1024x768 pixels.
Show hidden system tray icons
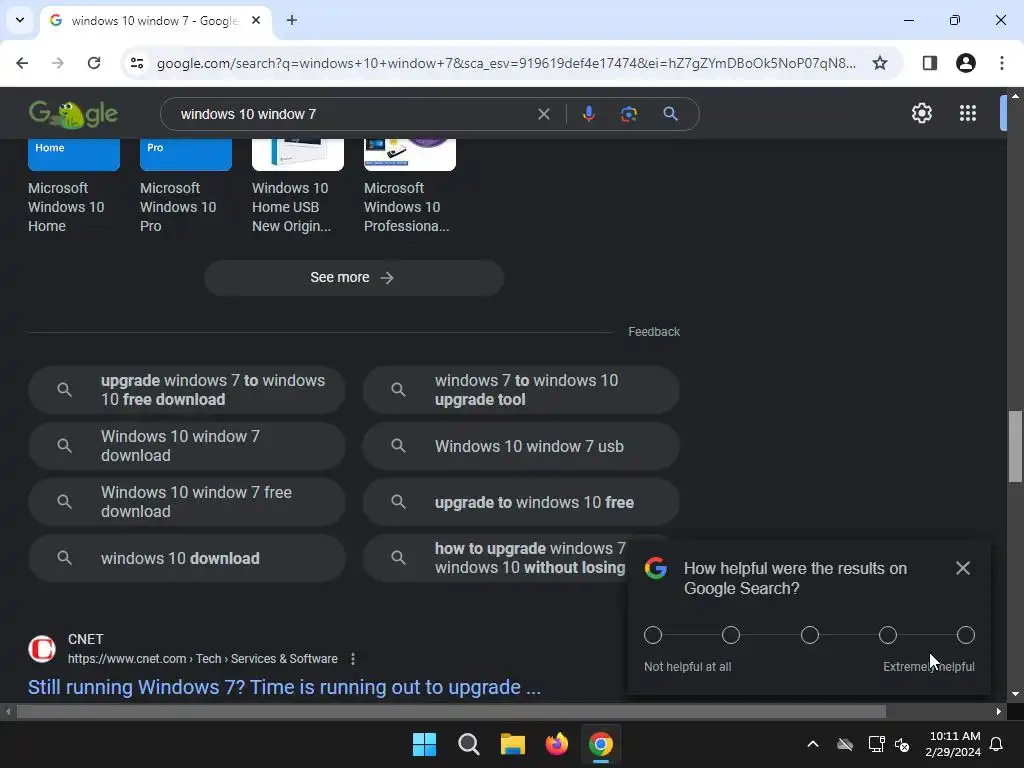(x=813, y=744)
